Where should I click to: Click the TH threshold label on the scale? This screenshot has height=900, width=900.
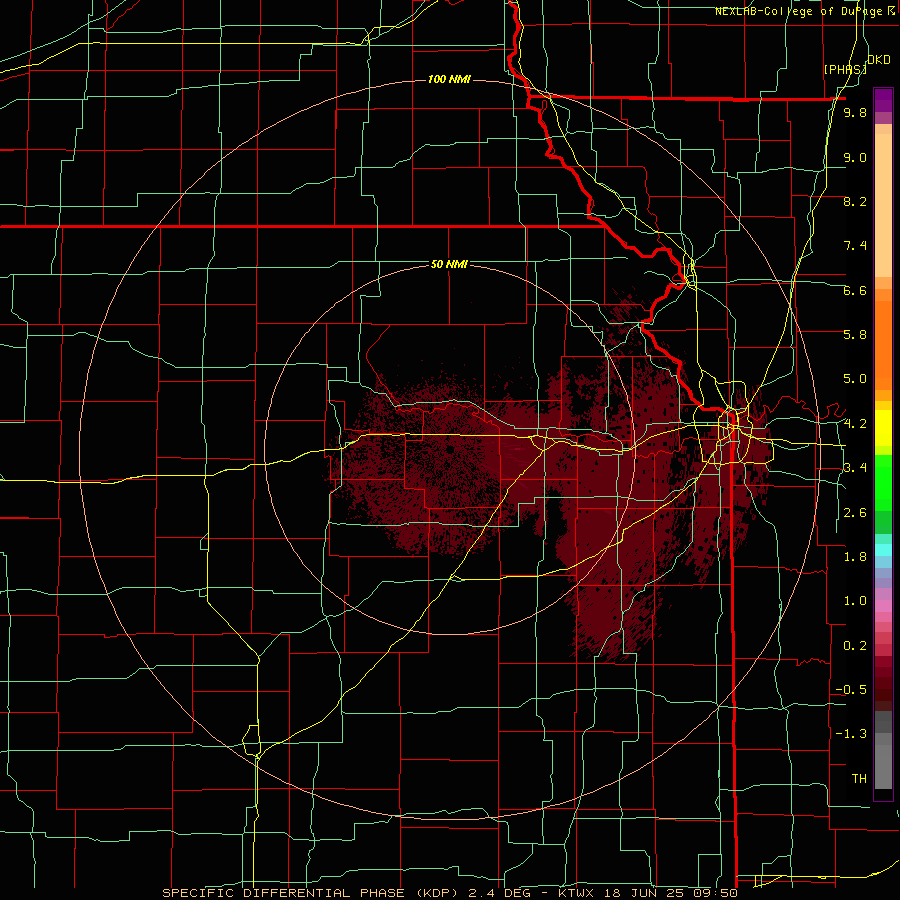[859, 779]
